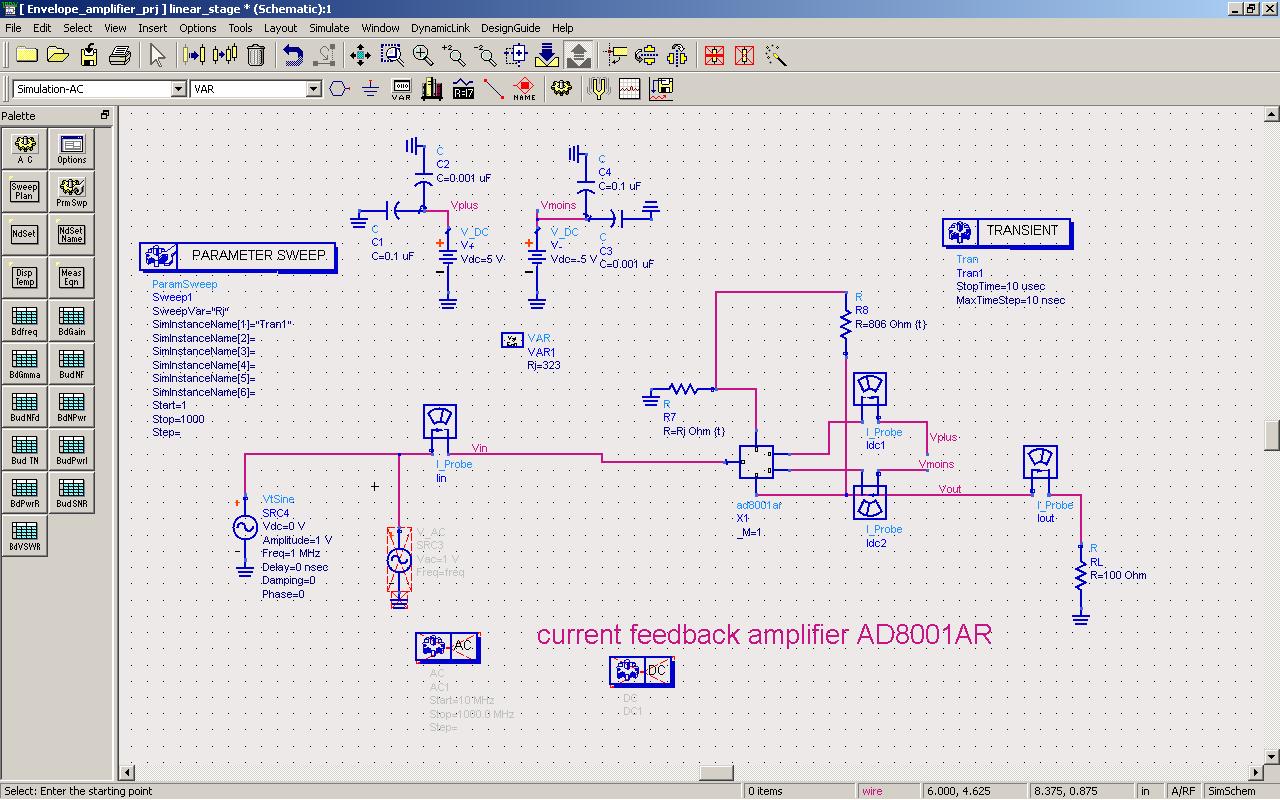Click the wire/pin NAME label icon

pyautogui.click(x=524, y=89)
